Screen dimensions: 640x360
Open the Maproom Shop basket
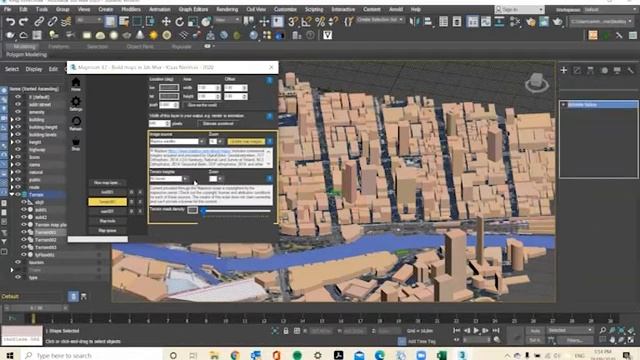tap(76, 144)
